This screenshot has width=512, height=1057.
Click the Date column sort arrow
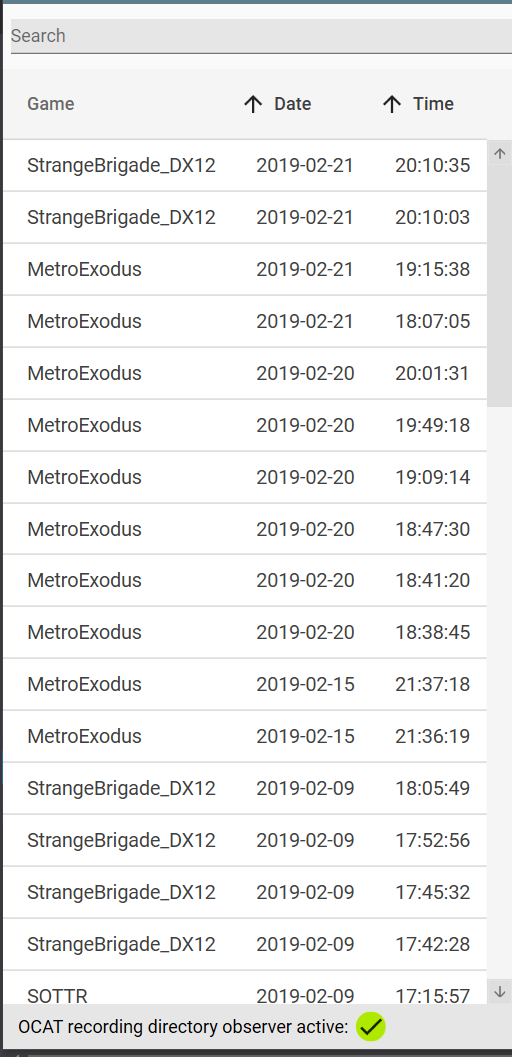coord(253,104)
